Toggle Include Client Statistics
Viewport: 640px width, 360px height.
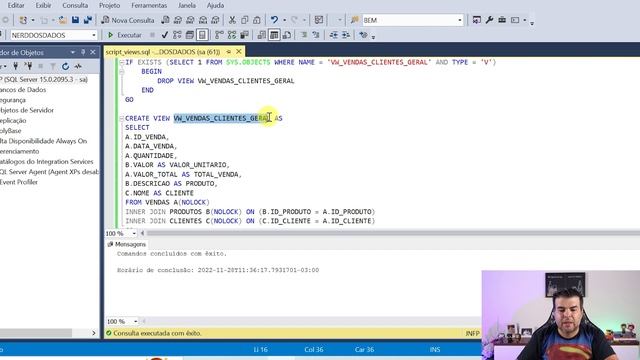[244, 35]
